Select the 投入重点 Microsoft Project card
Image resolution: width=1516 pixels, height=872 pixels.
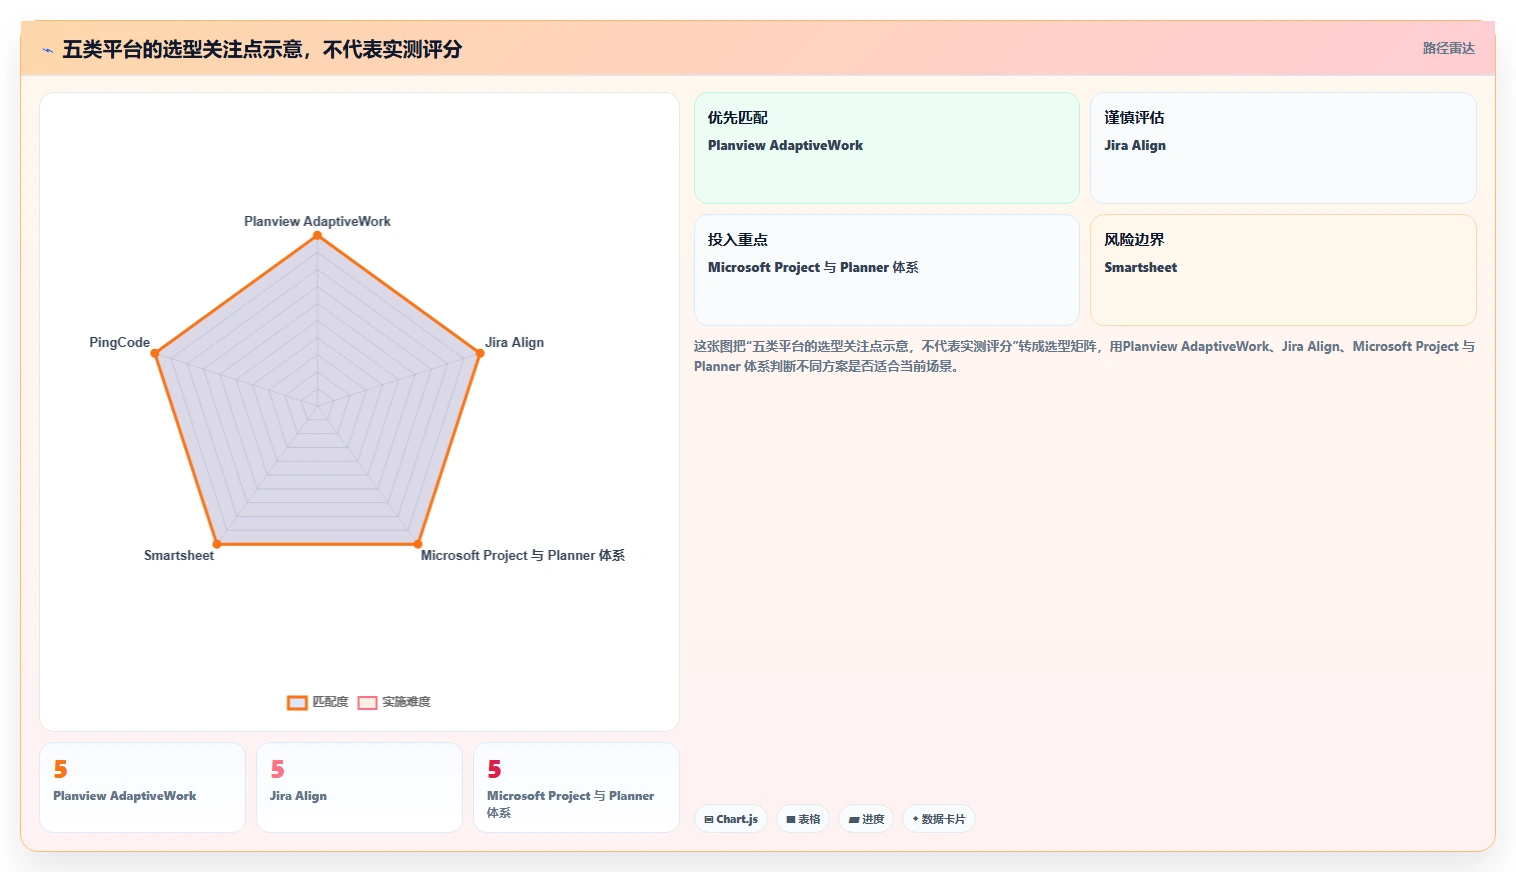pos(886,270)
